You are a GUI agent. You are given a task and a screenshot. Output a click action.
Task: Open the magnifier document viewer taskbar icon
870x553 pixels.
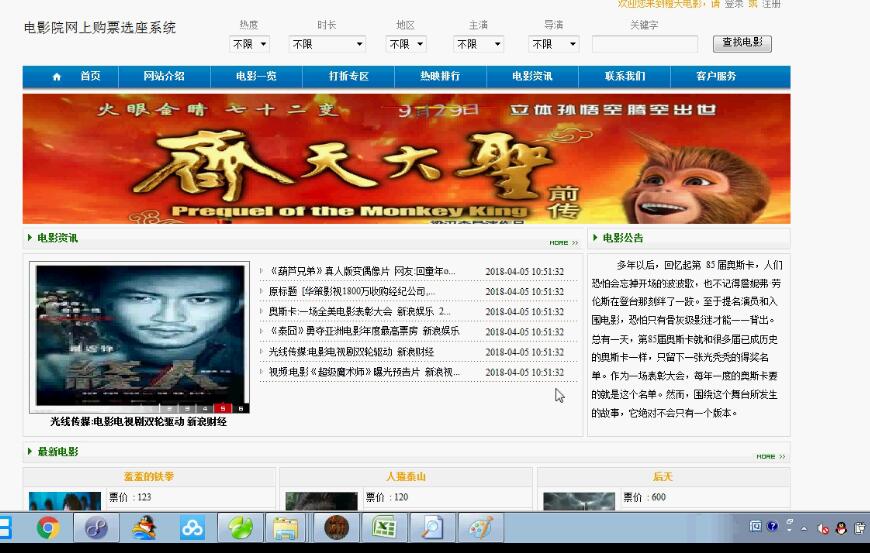tap(432, 527)
